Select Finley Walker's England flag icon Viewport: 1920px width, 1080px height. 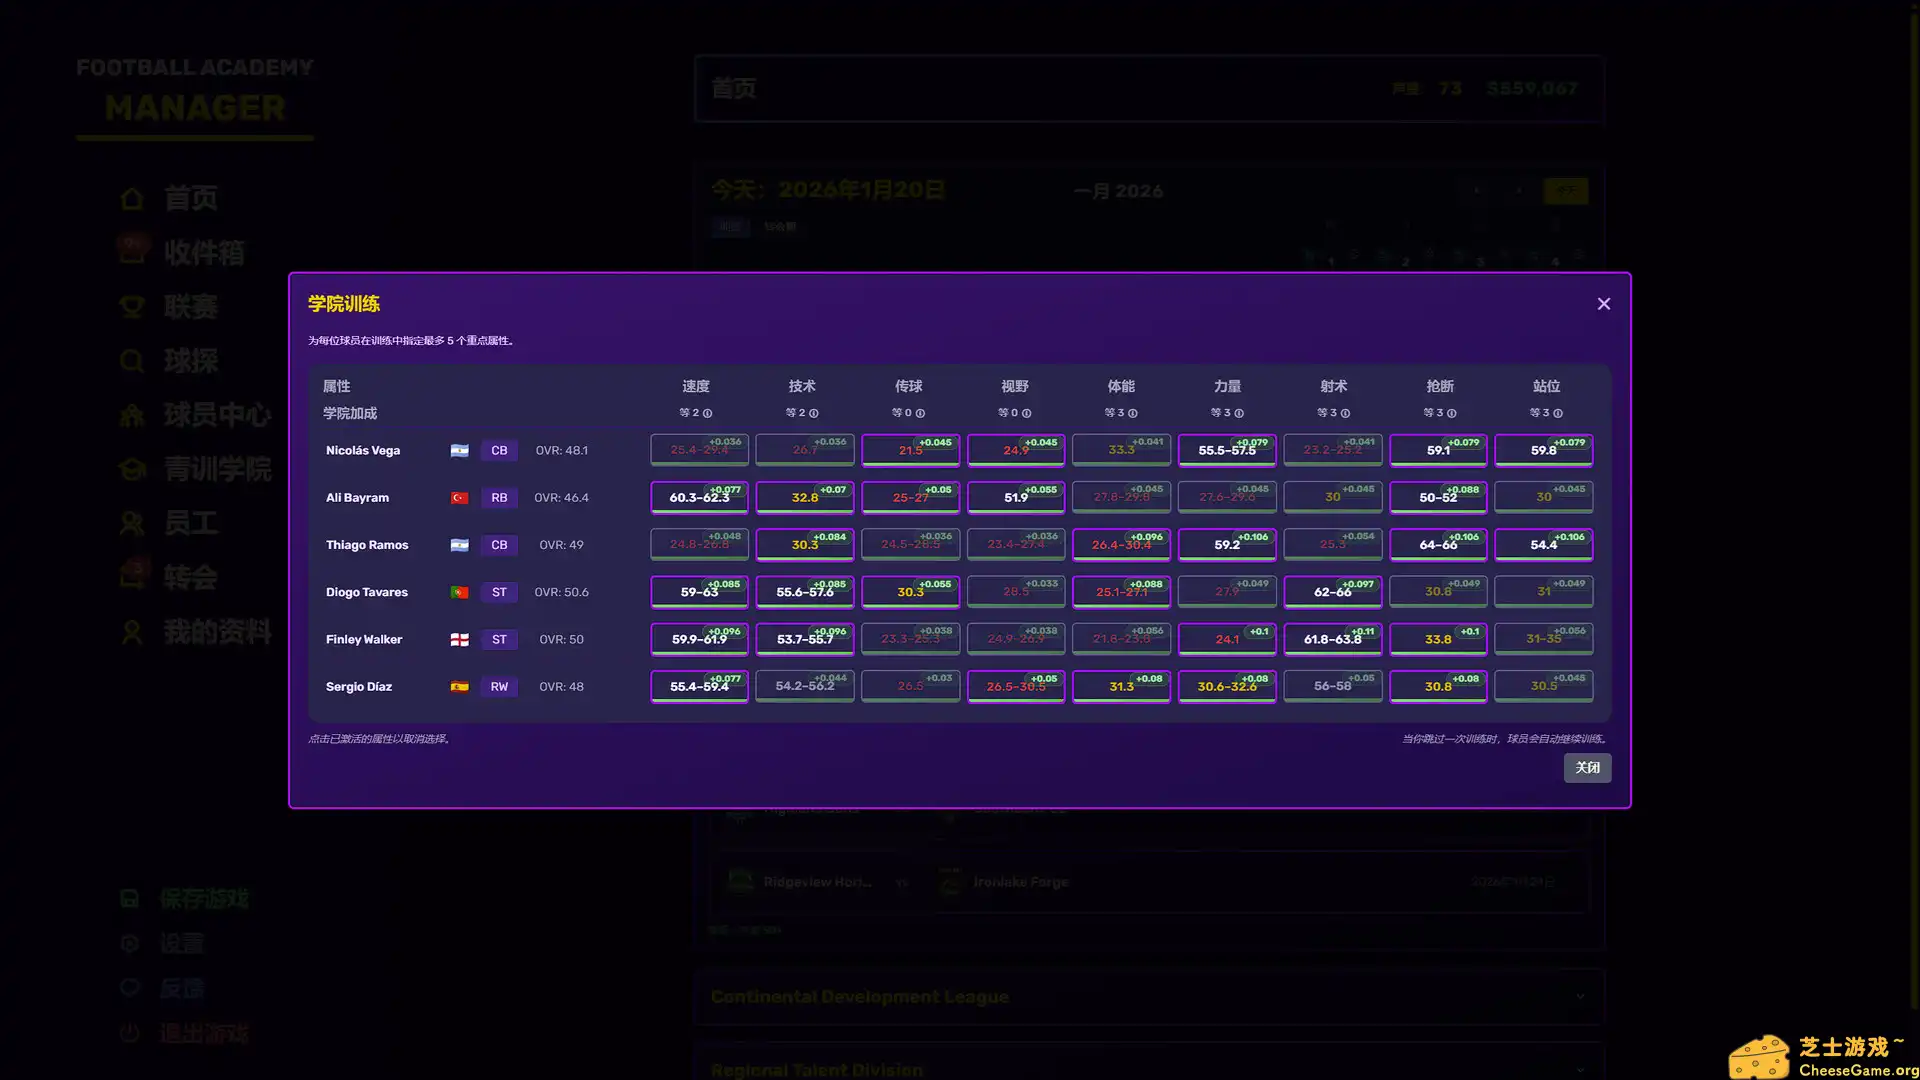coord(460,639)
